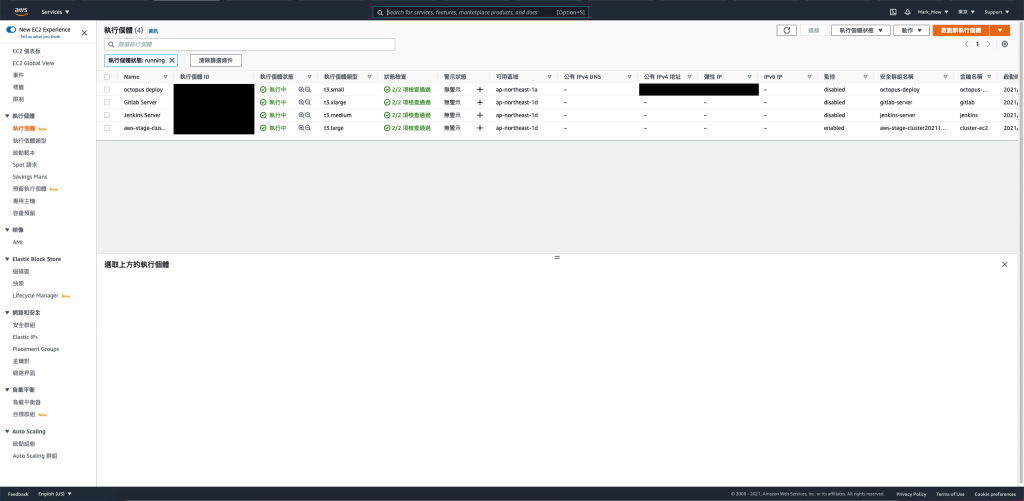Viewport: 1024px width, 501px height.
Task: Open Lifecycle Manager in sidebar
Action: point(35,296)
